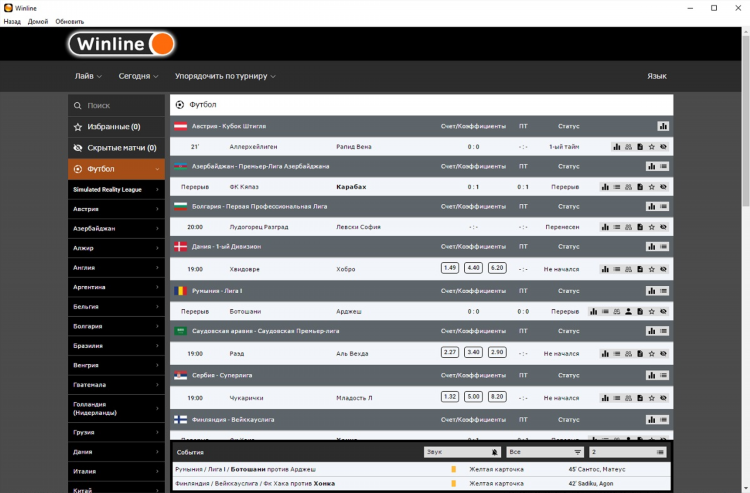Image resolution: width=750 pixels, height=493 pixels.
Task: Select 8.20 odds for Младость Л win
Action: [x=497, y=396]
